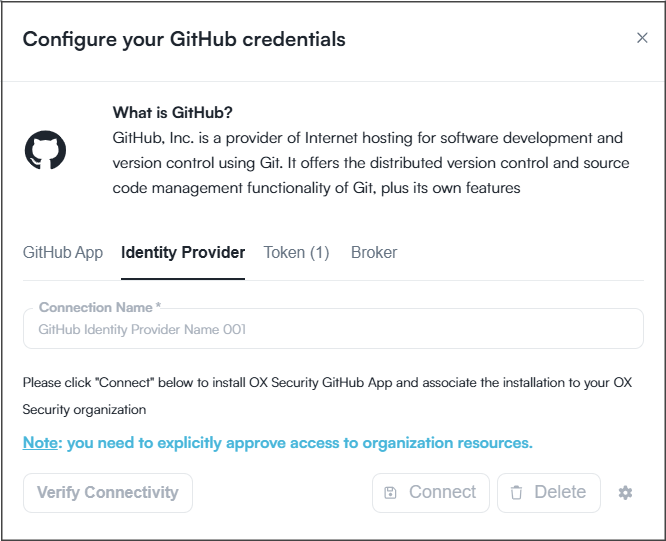Click the 'What is GitHub?' heading
The width and height of the screenshot is (666, 541).
point(172,113)
